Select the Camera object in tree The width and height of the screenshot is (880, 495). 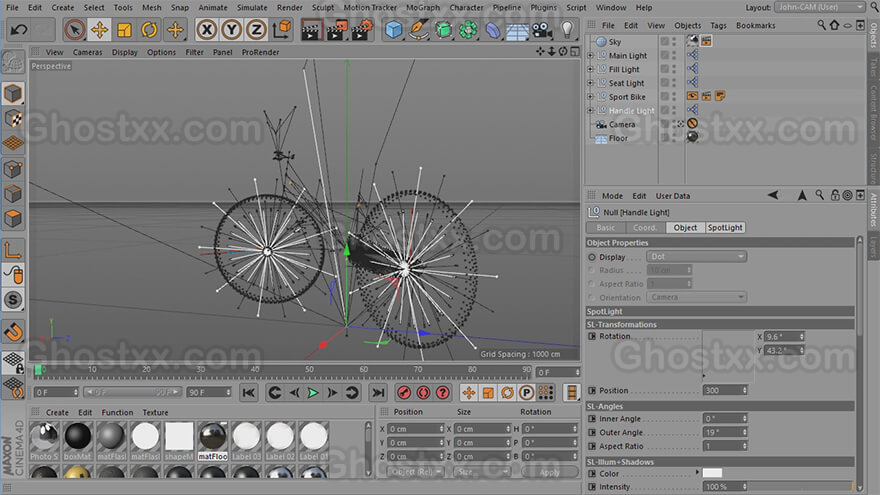tap(622, 125)
